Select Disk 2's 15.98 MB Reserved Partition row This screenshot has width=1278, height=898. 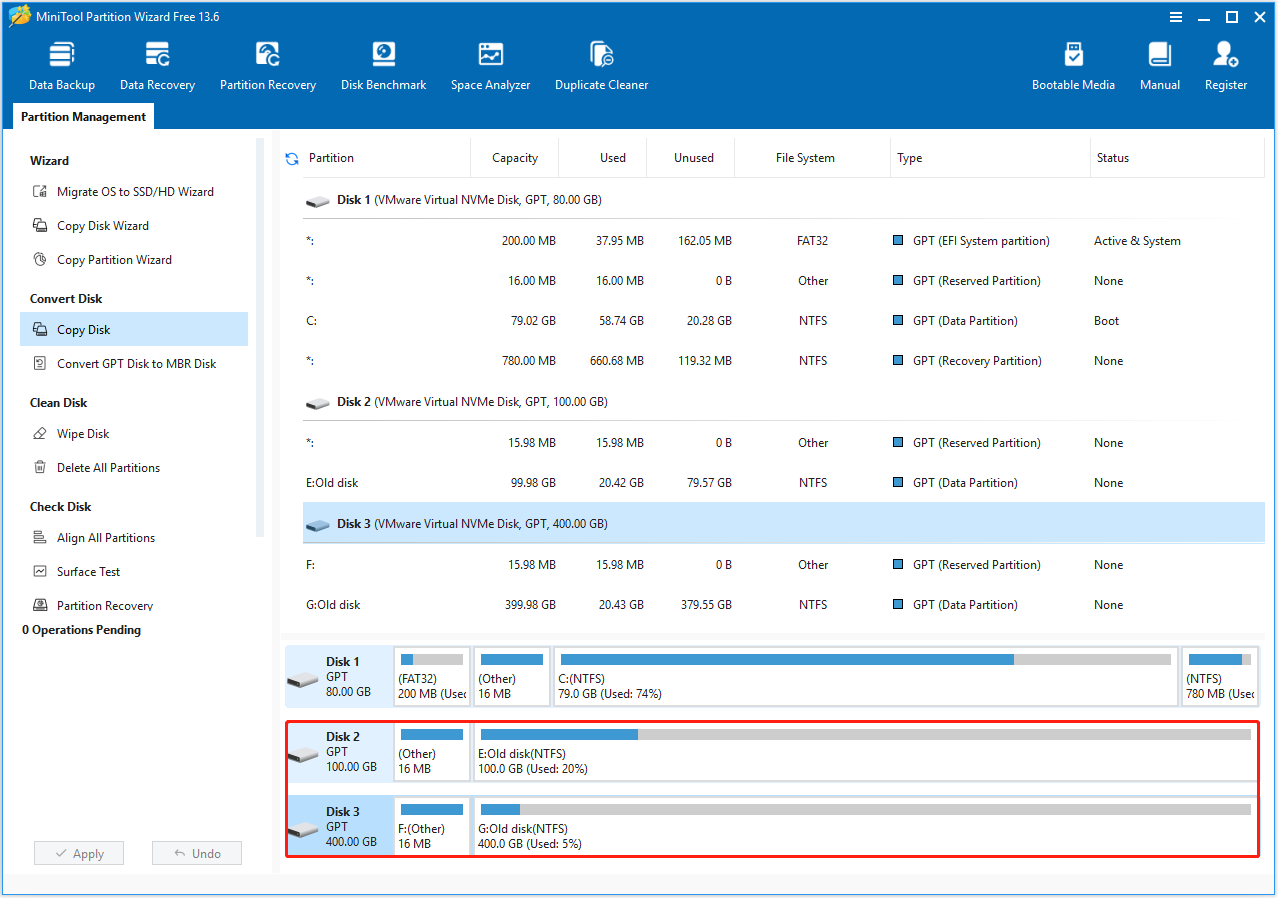pyautogui.click(x=783, y=443)
